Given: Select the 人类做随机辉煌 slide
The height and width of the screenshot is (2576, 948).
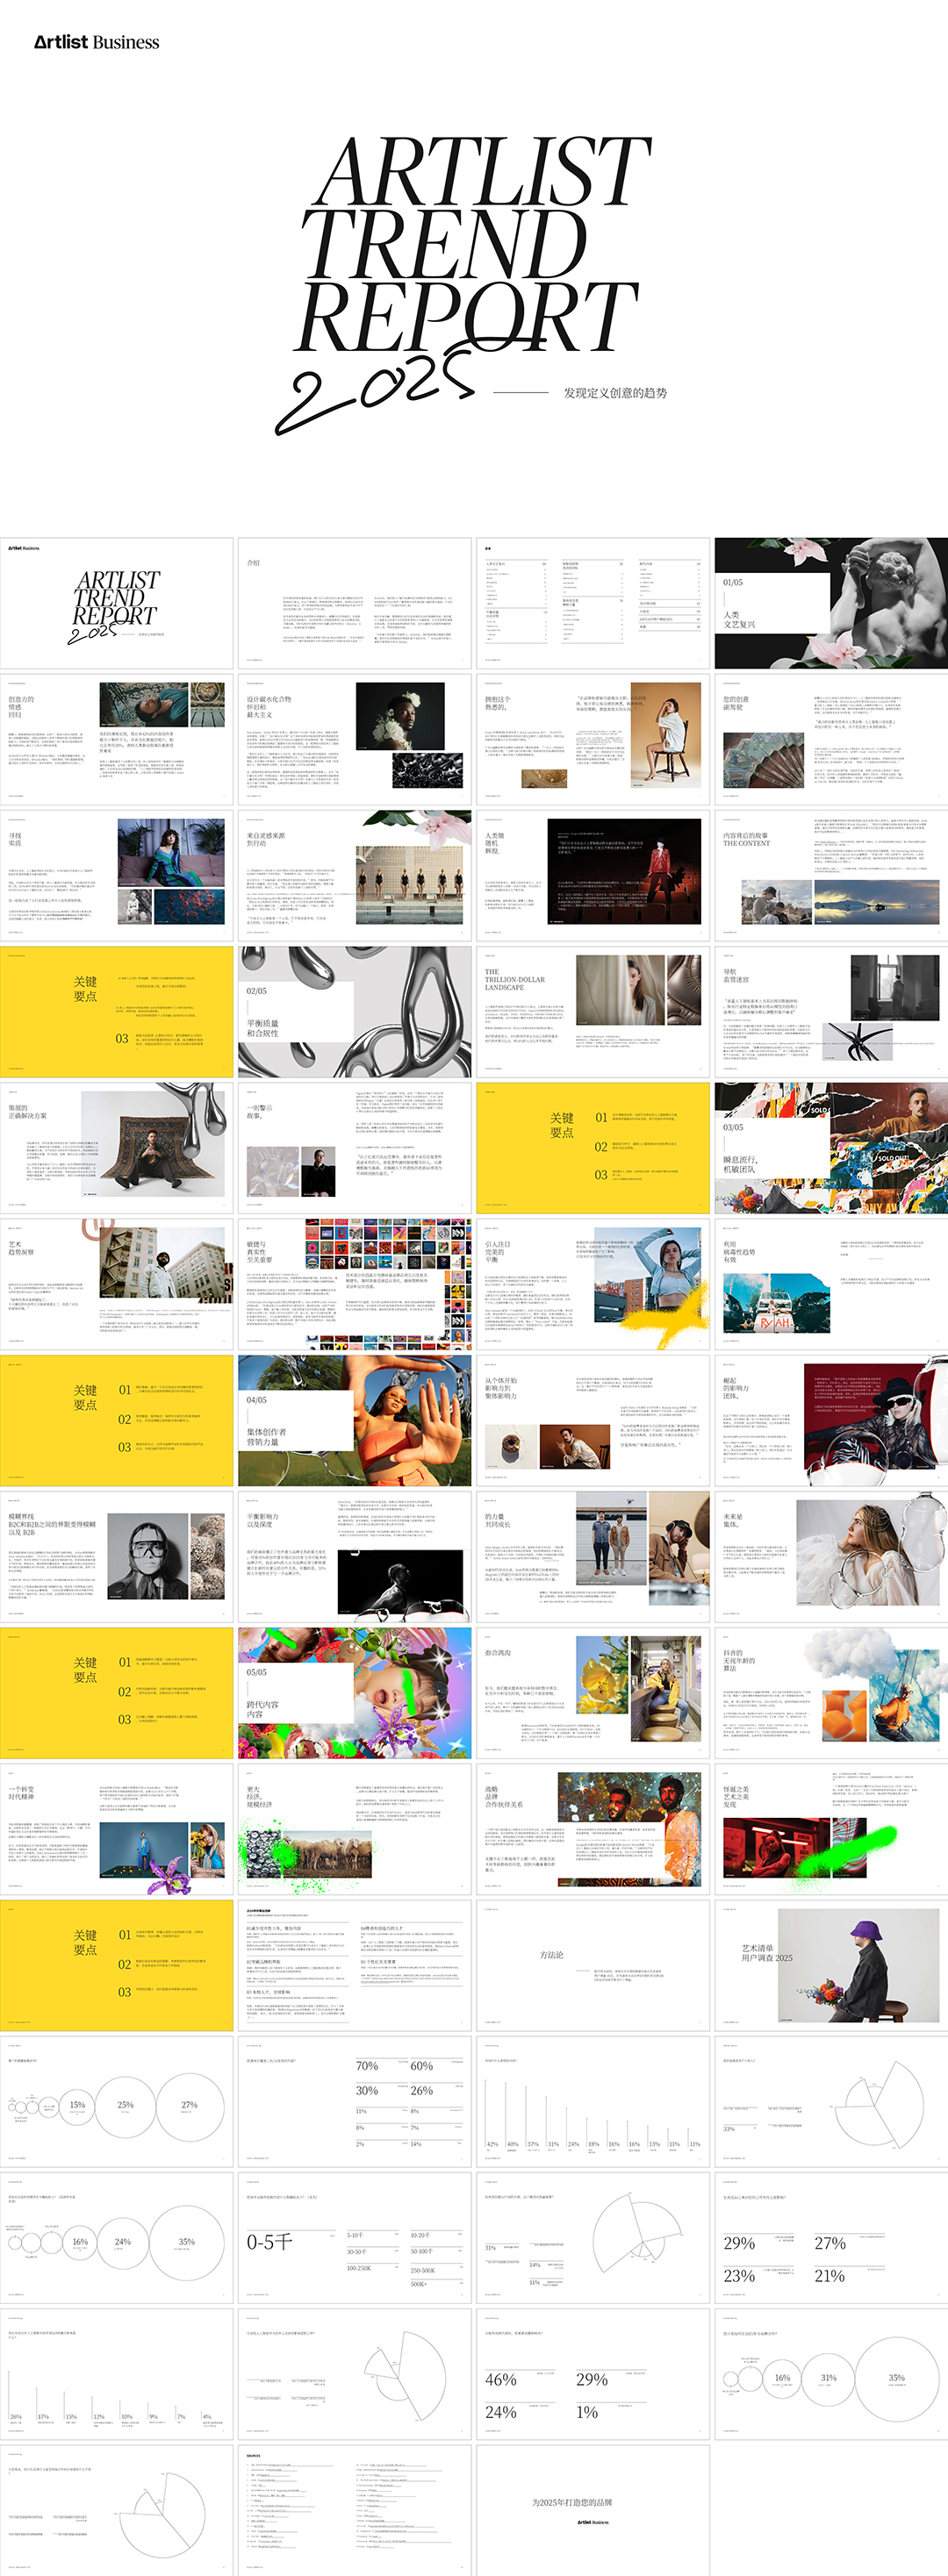Looking at the screenshot, I should coord(593,876).
